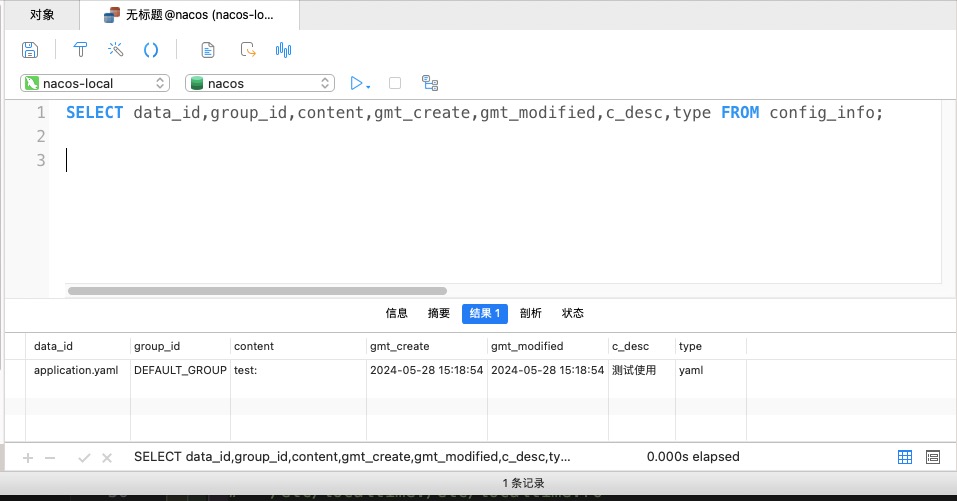The image size is (957, 501).
Task: Click the Stop query square button
Action: 395,83
